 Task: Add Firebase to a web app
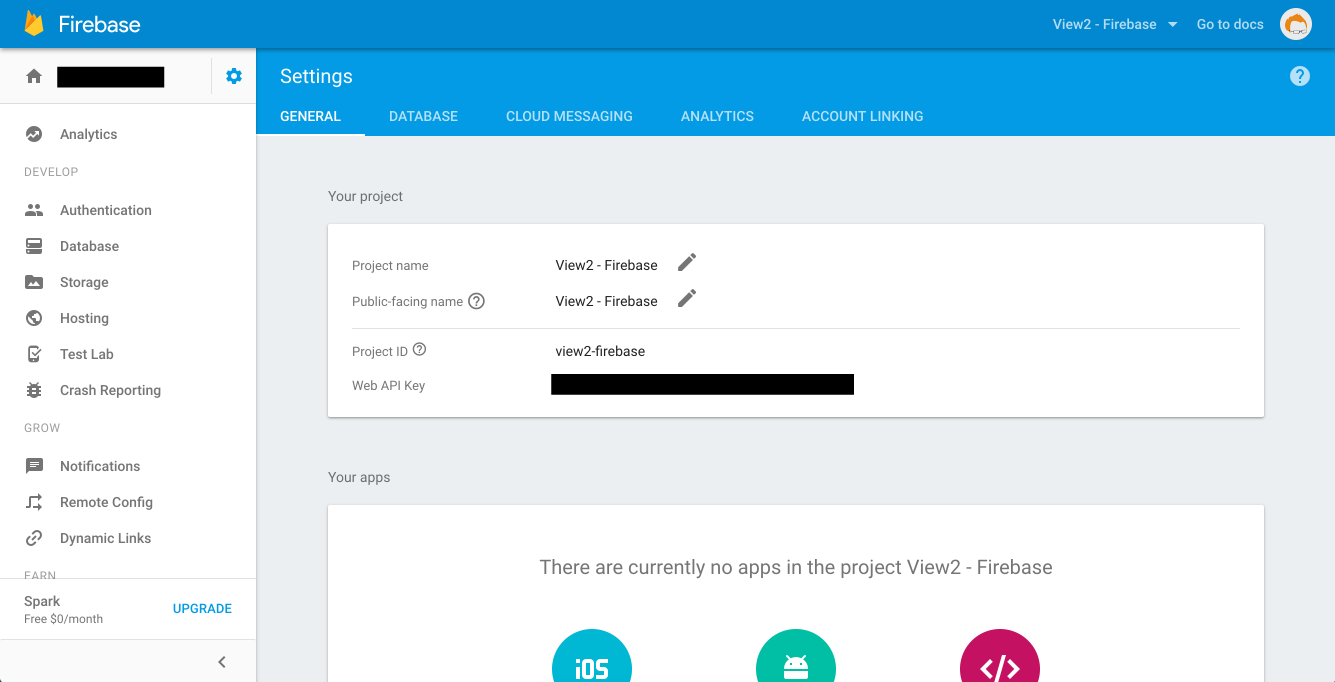pos(1000,656)
